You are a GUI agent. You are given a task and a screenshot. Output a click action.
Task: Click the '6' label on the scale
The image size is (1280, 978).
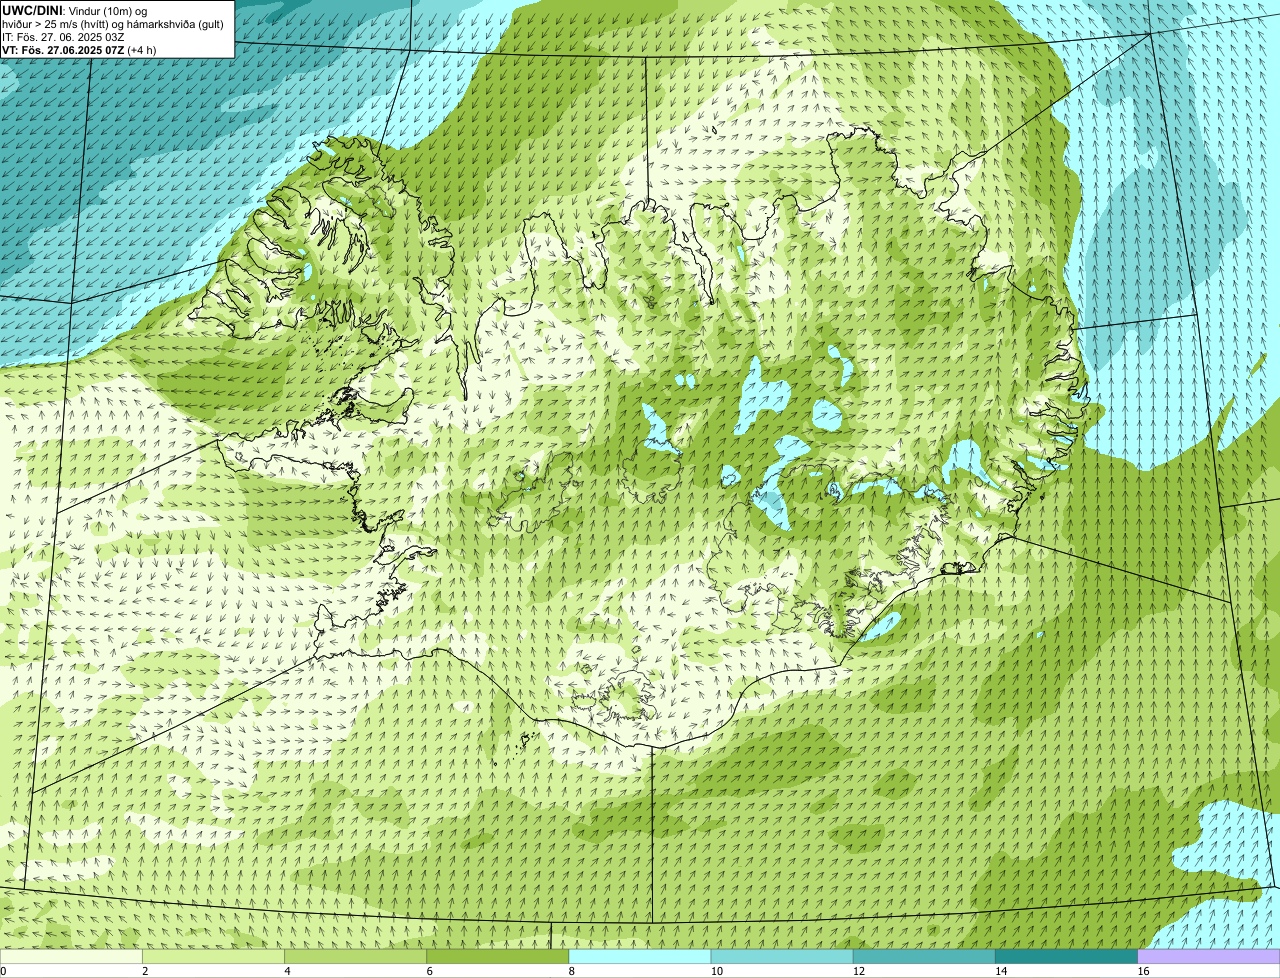tap(429, 971)
